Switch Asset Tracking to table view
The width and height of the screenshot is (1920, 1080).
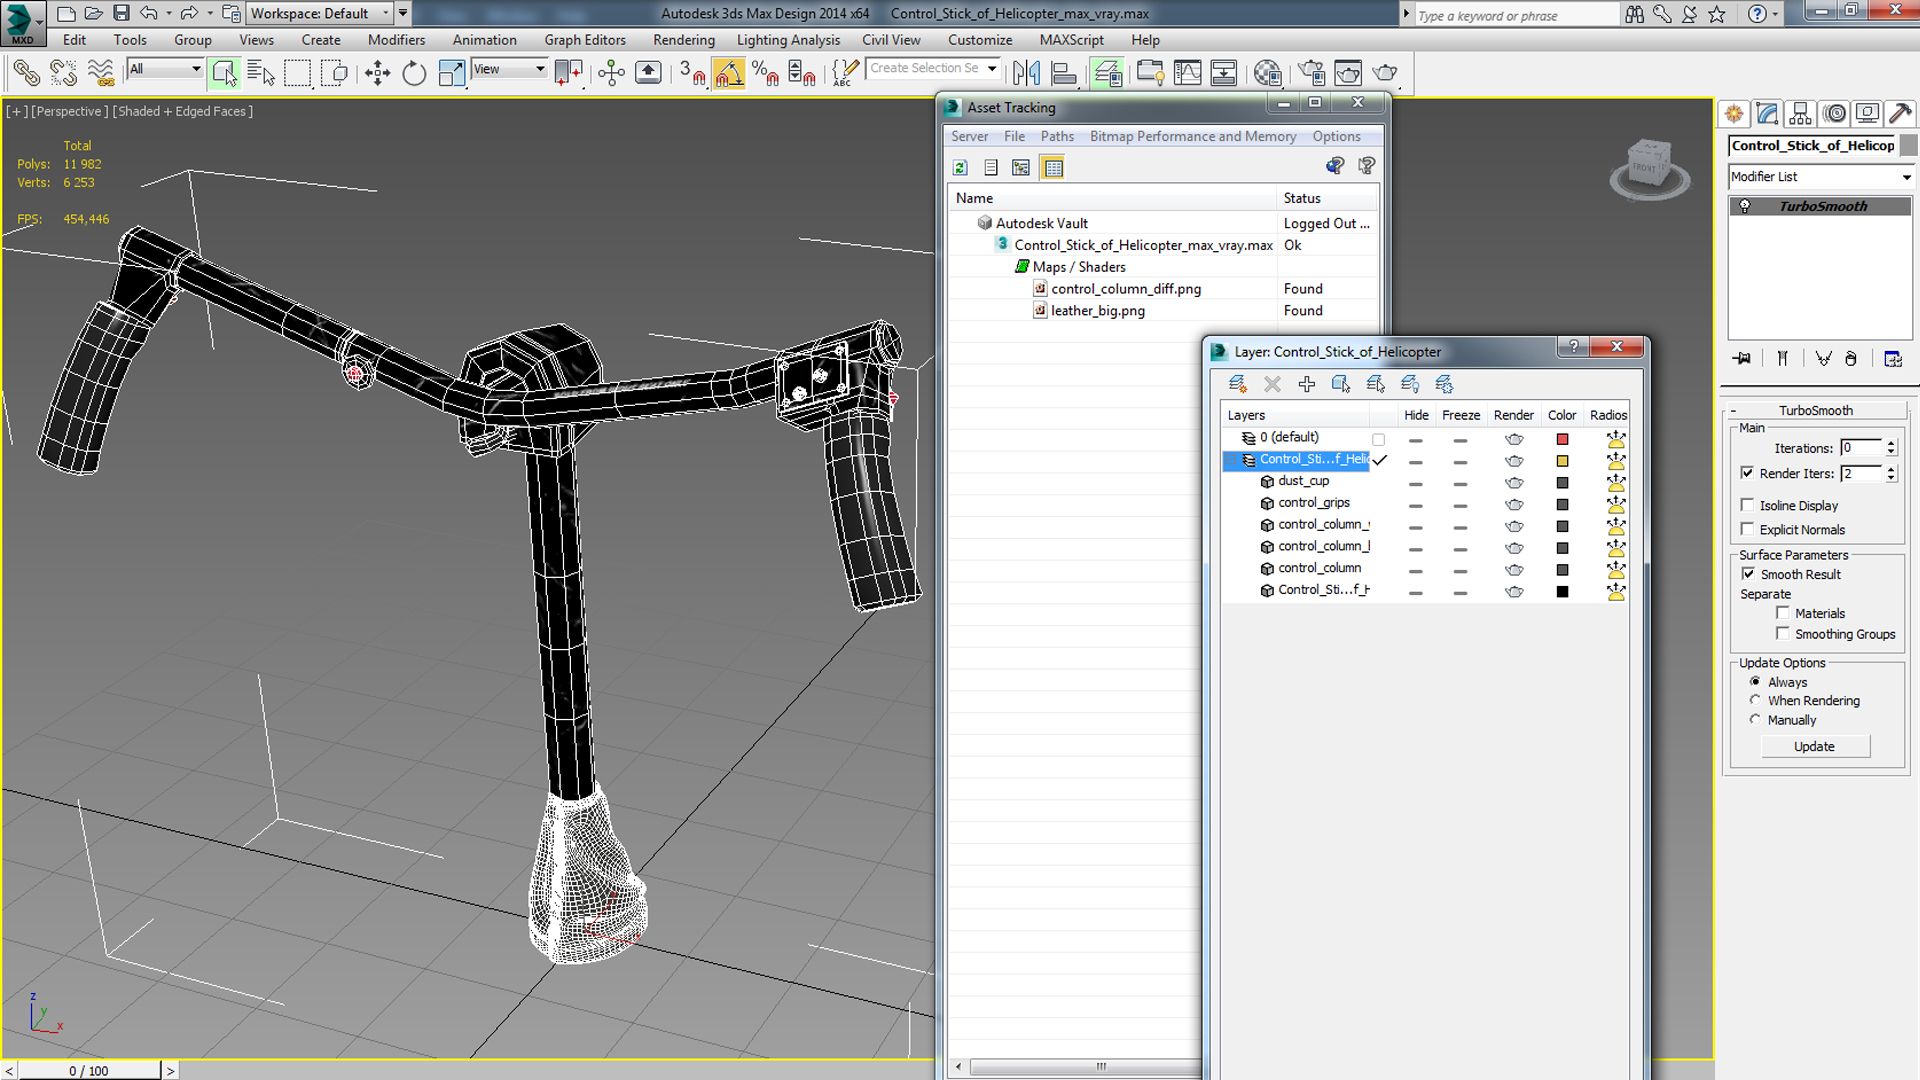(x=1053, y=167)
